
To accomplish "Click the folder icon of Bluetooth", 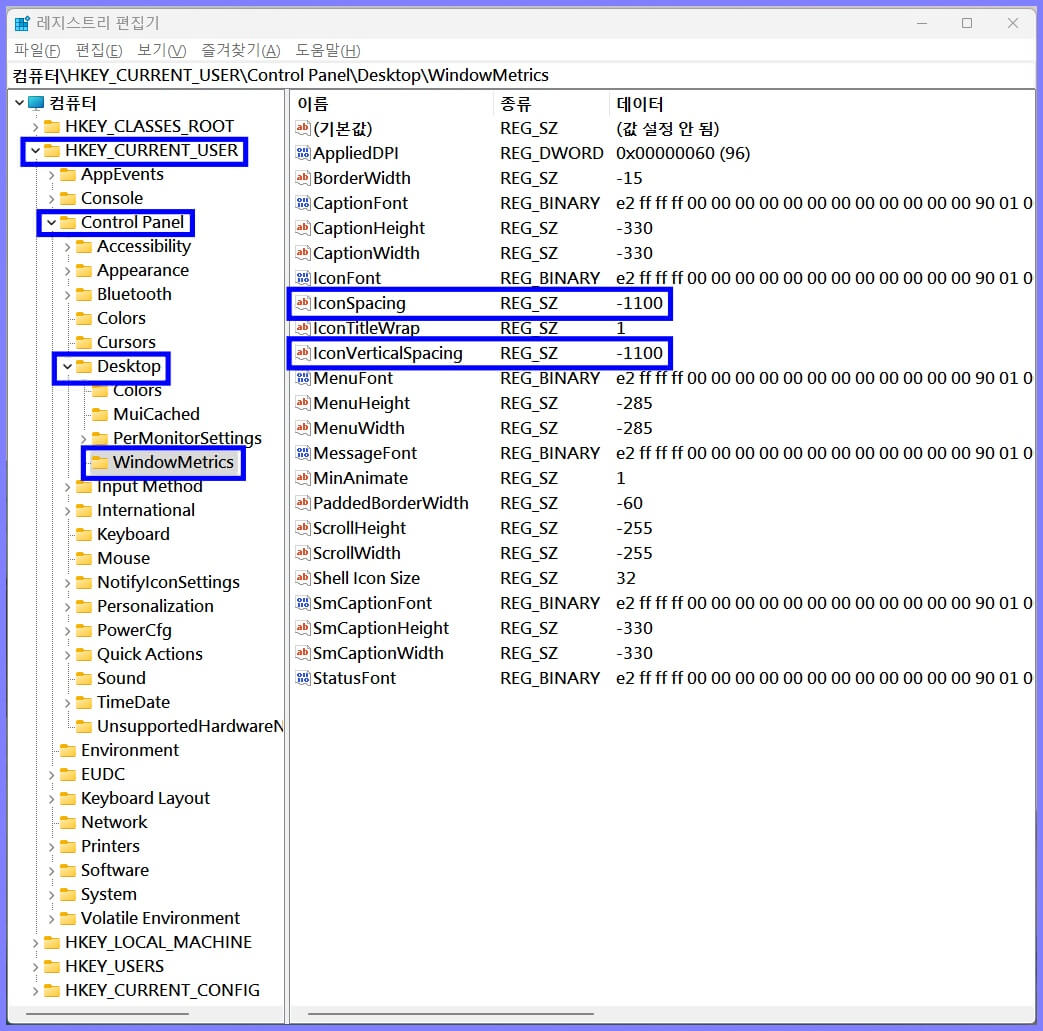I will [x=84, y=294].
